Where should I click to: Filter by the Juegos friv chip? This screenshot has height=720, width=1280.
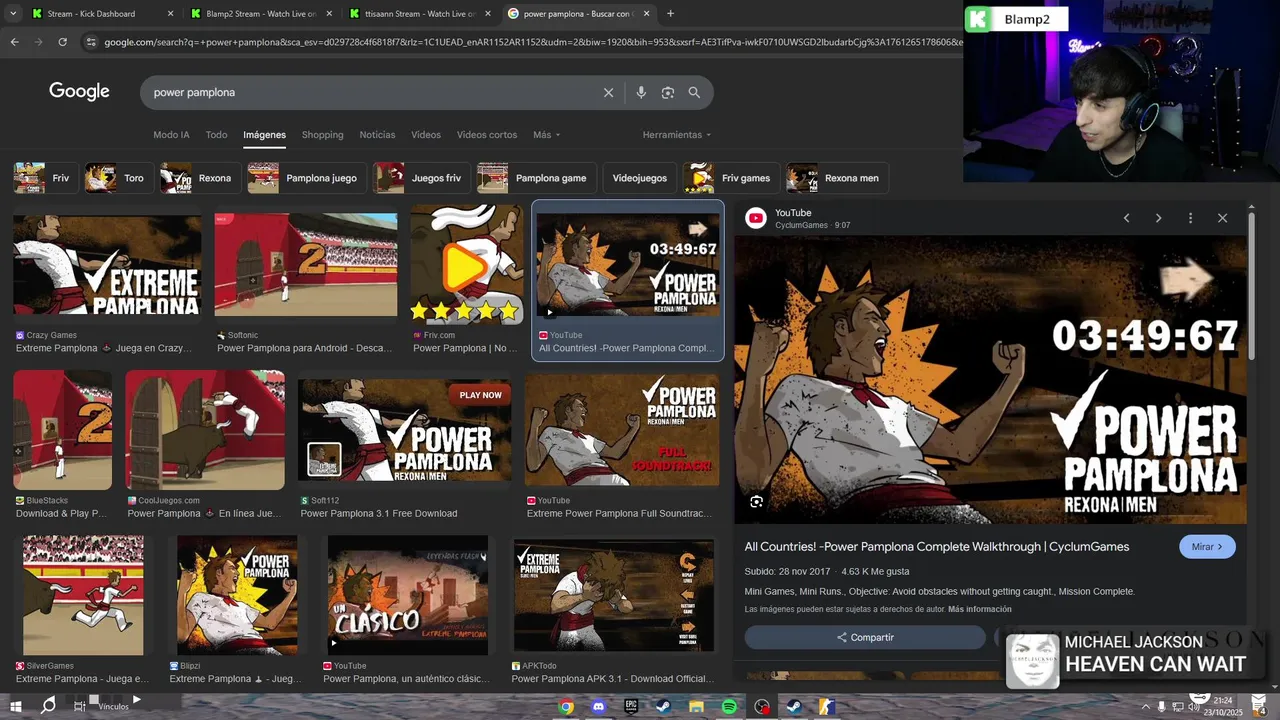[422, 178]
